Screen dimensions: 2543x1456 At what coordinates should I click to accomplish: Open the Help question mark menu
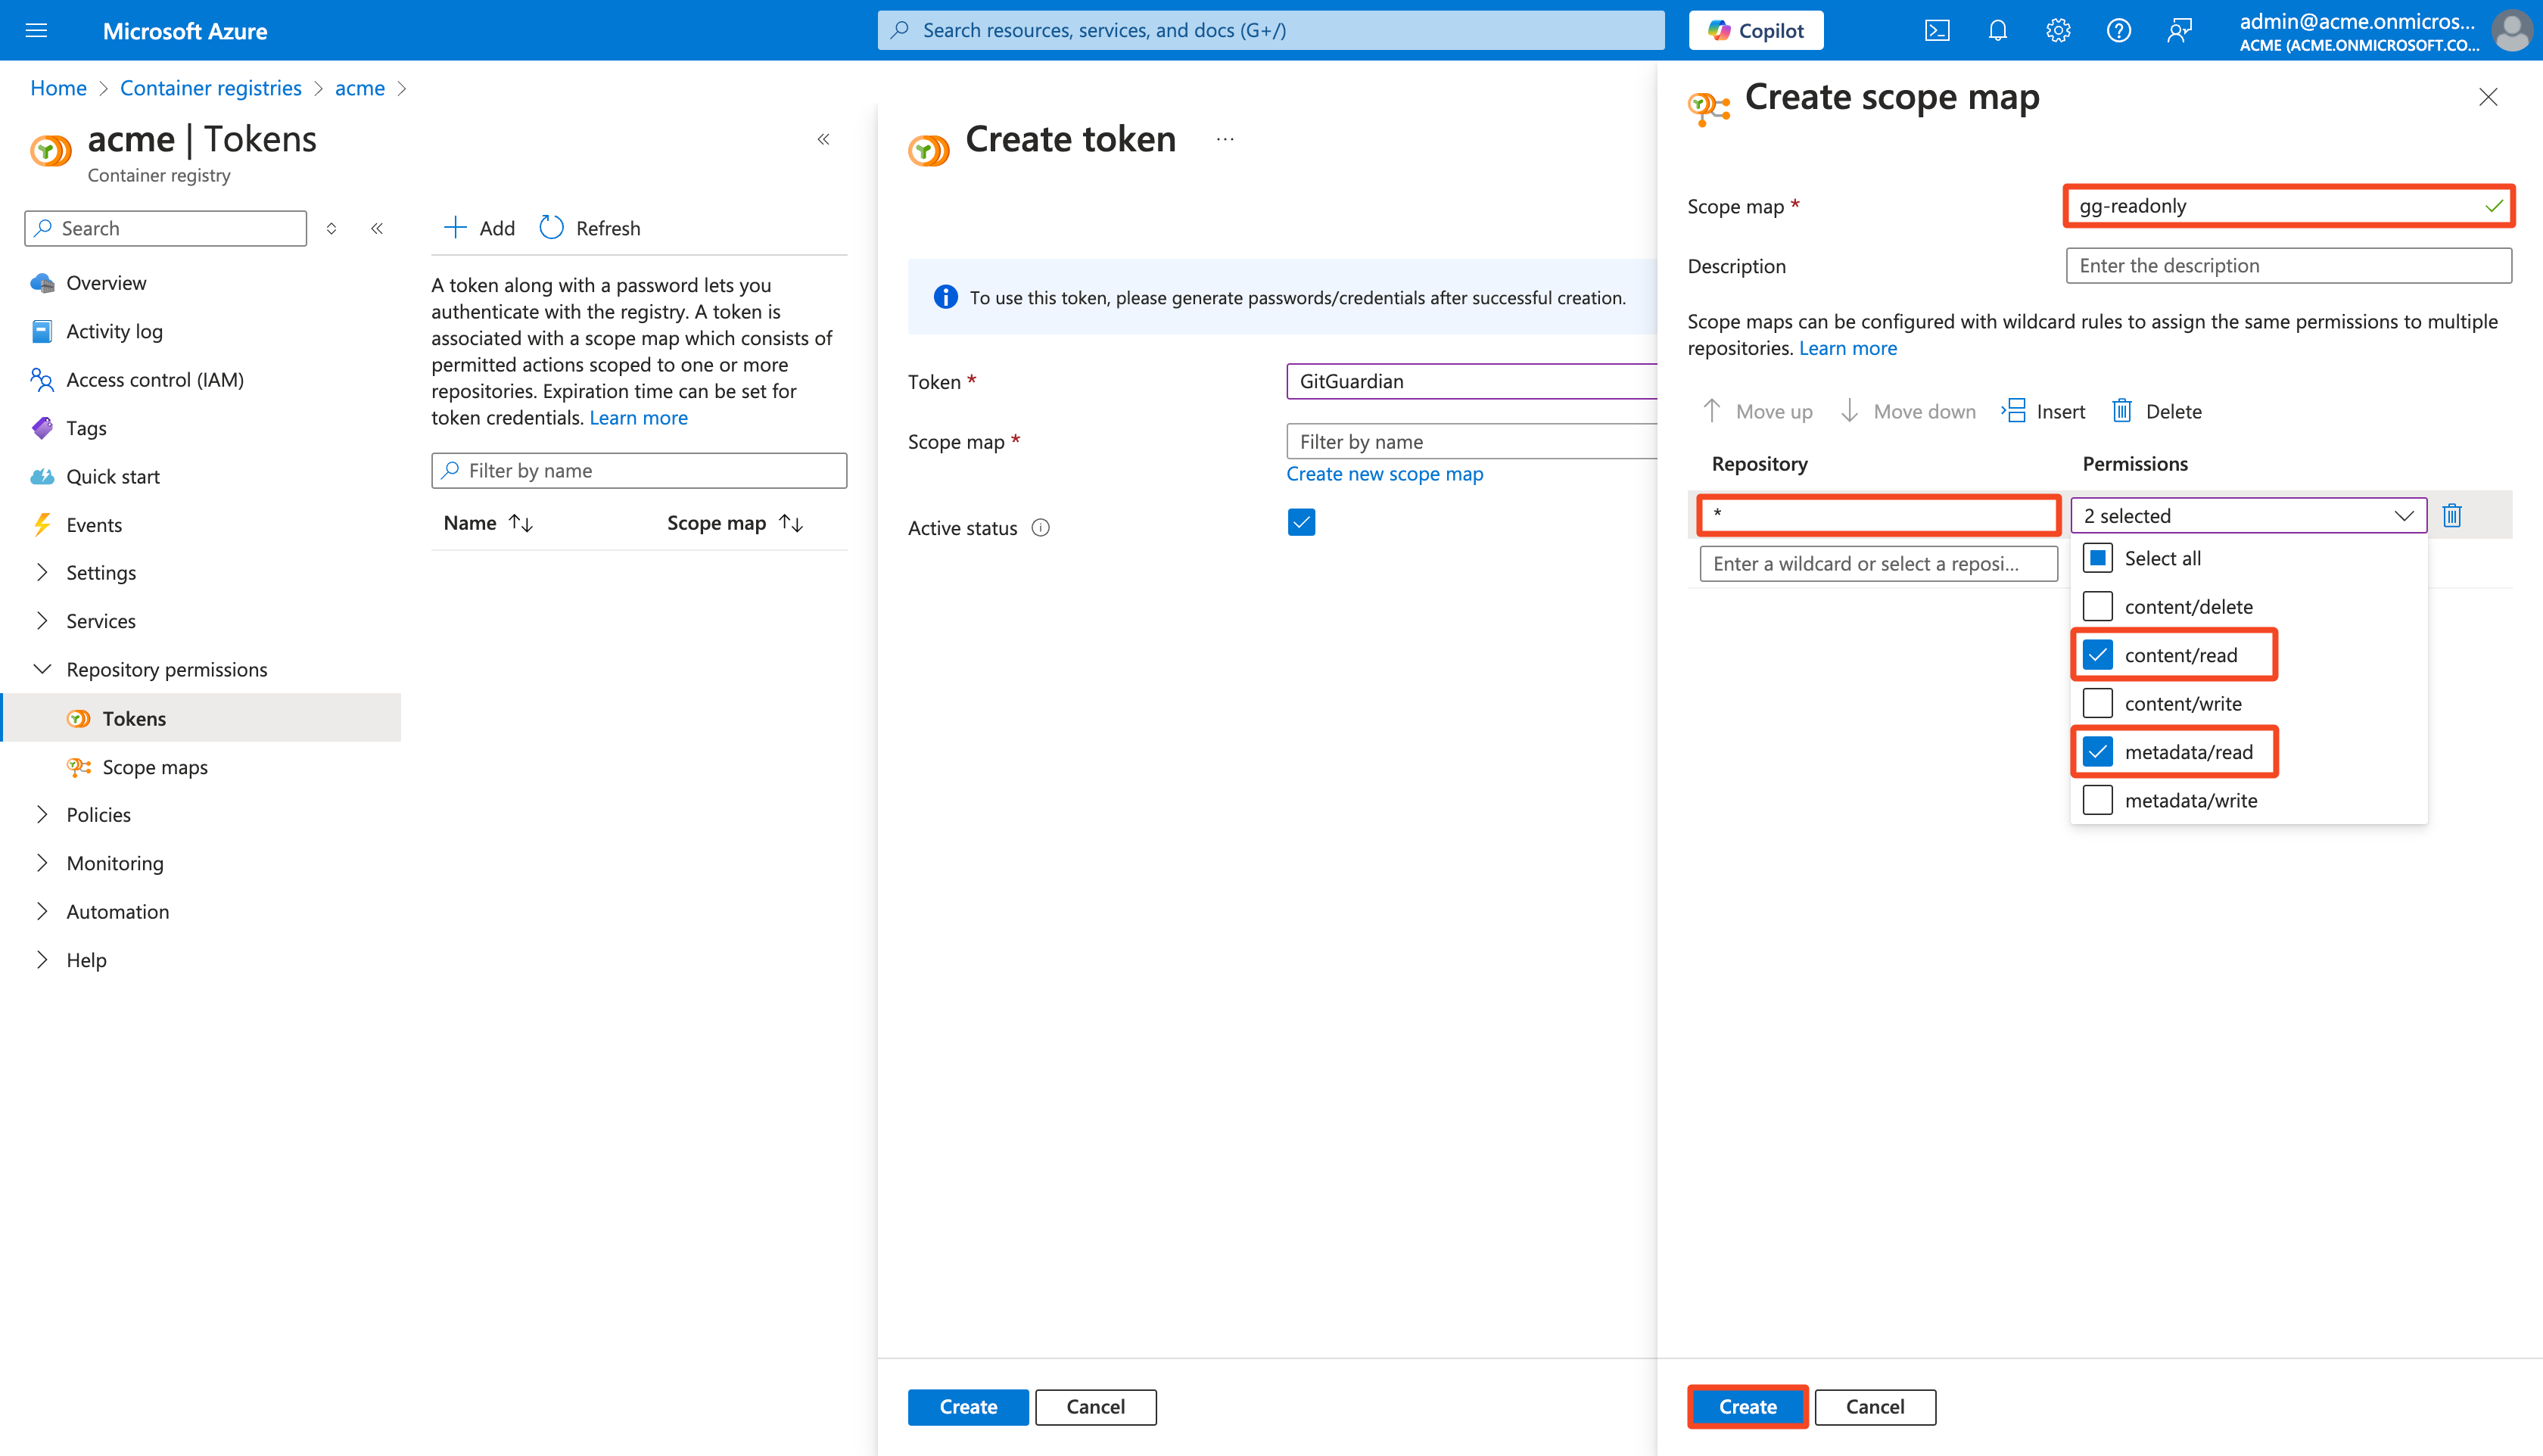[x=2118, y=30]
